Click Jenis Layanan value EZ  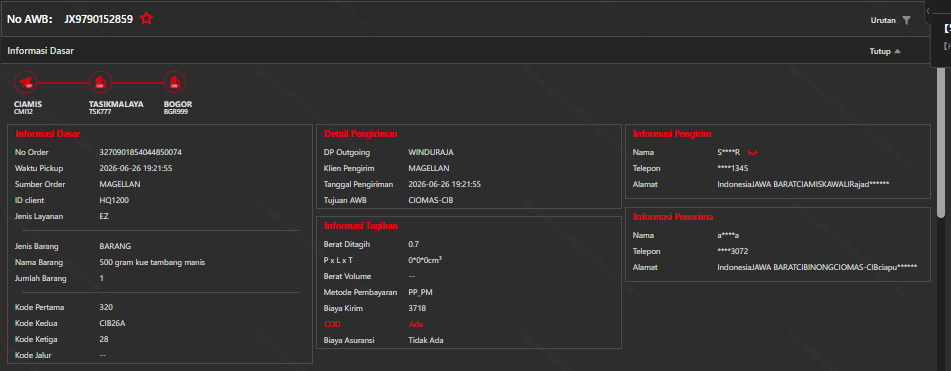(x=104, y=216)
